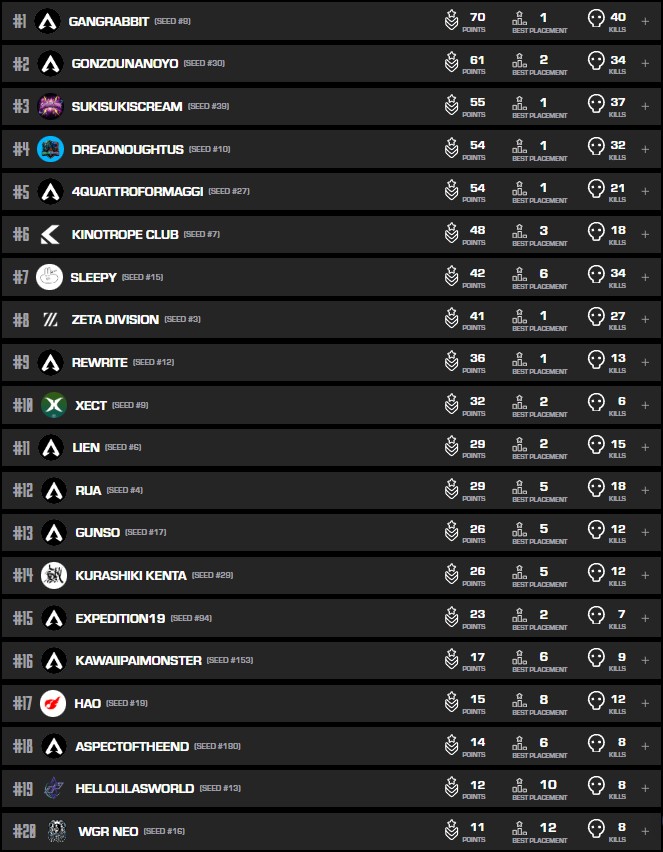Click the ZETA DIVISION logo icon

[50, 320]
